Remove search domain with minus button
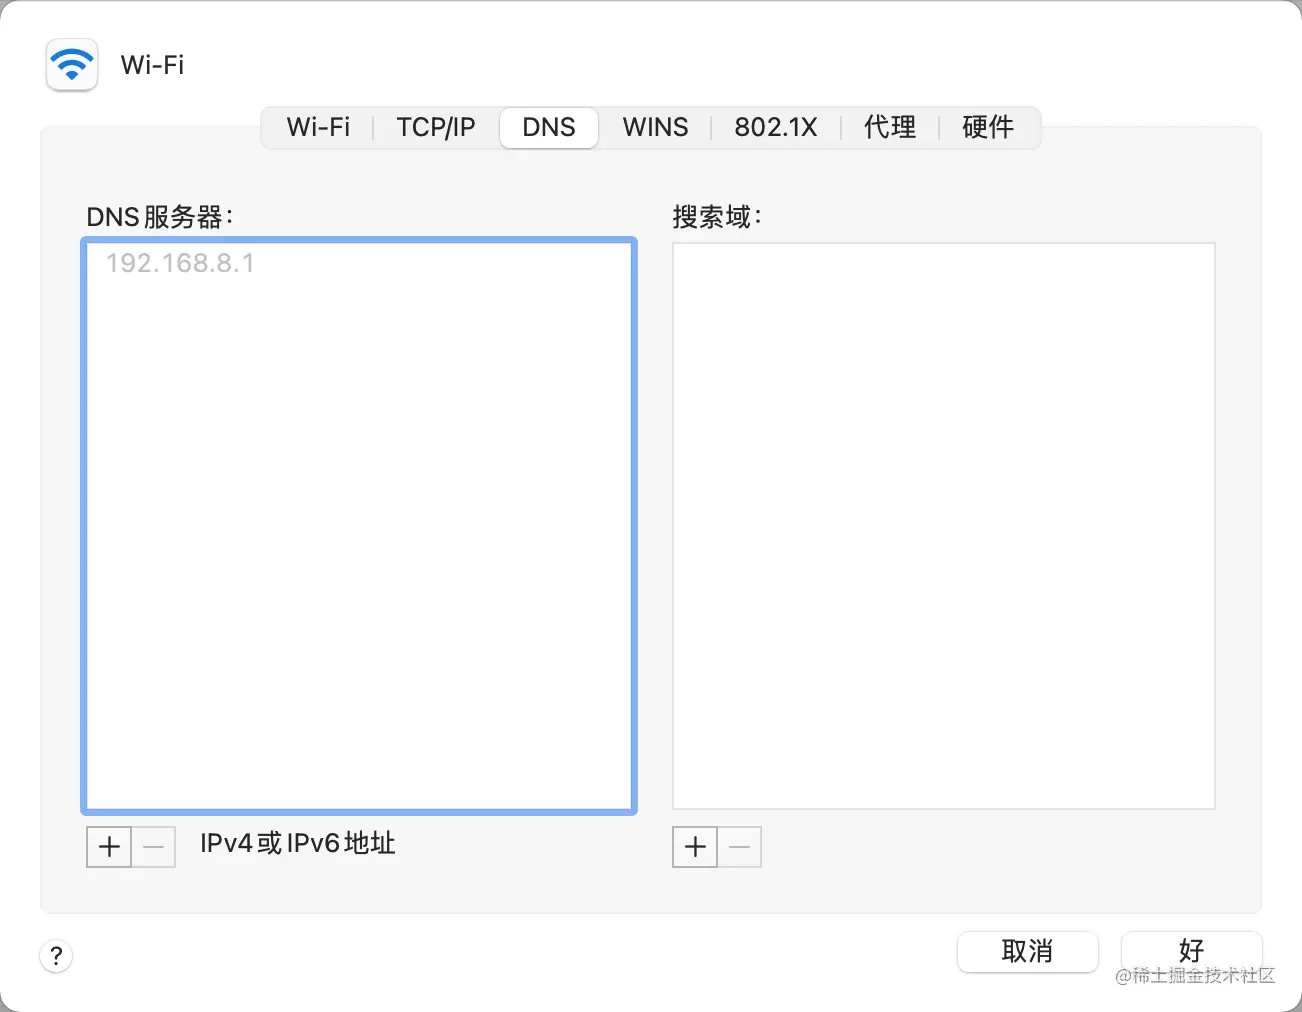 739,847
